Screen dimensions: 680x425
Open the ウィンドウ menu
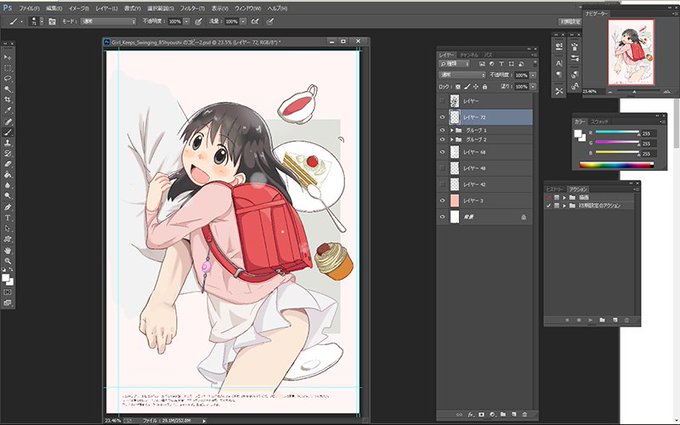tap(248, 8)
